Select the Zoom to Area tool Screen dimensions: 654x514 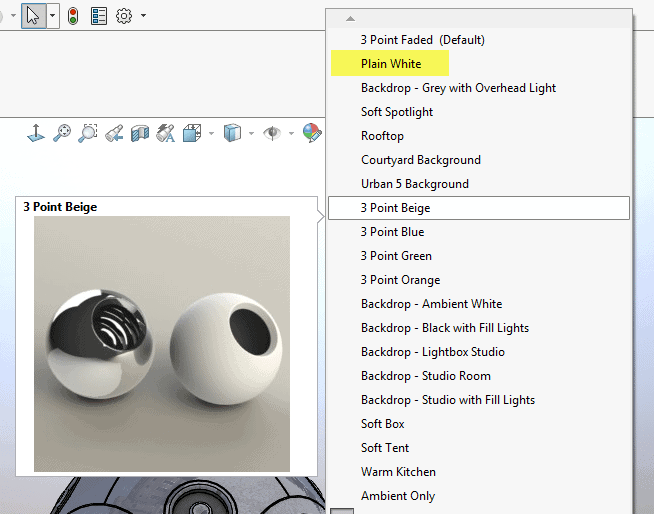tap(88, 133)
